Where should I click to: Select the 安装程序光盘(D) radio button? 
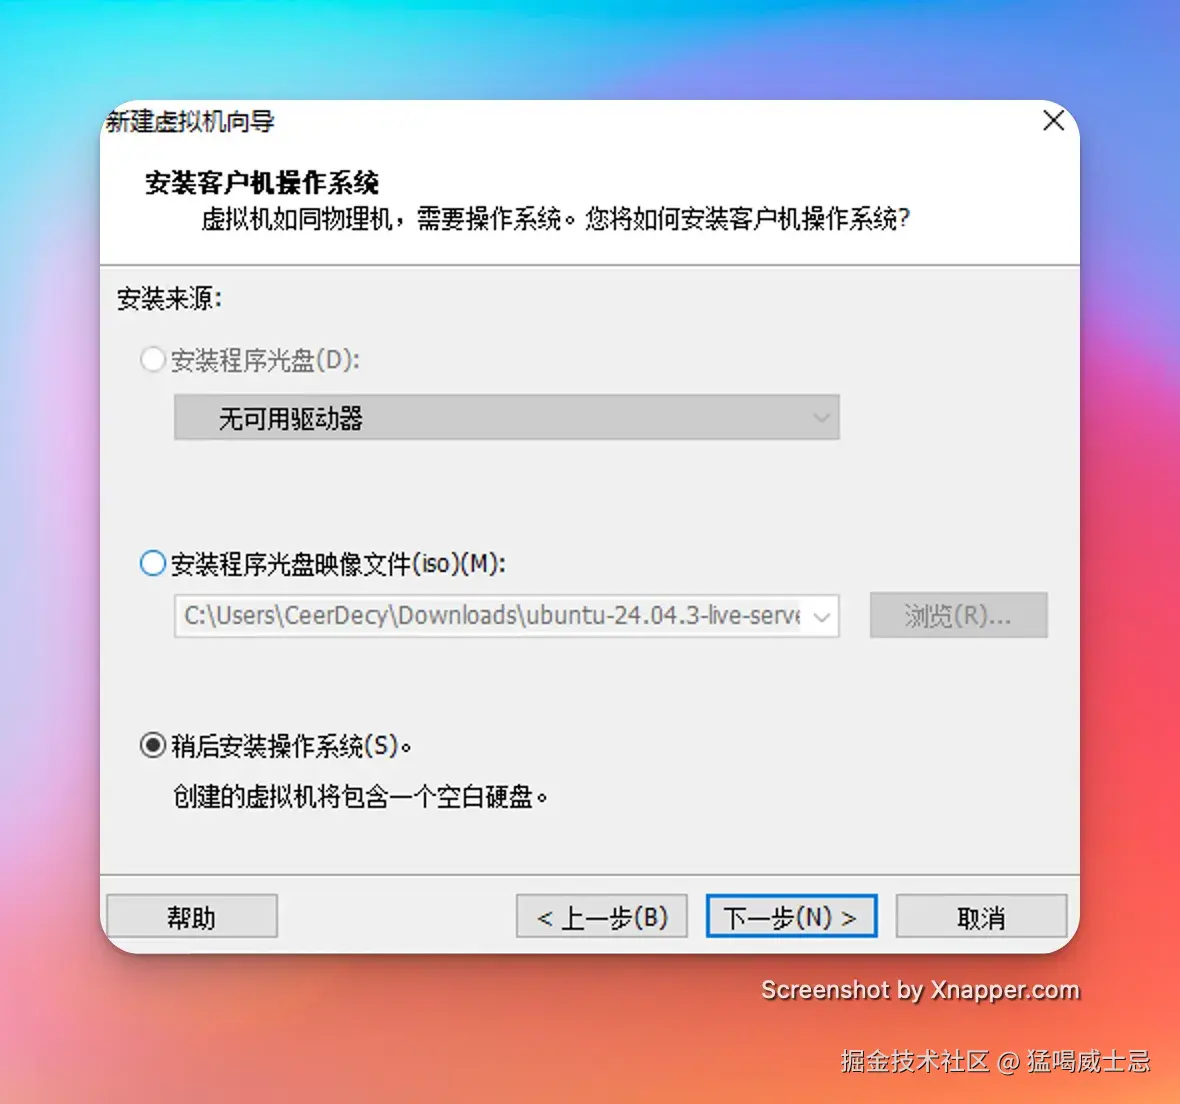pos(153,360)
